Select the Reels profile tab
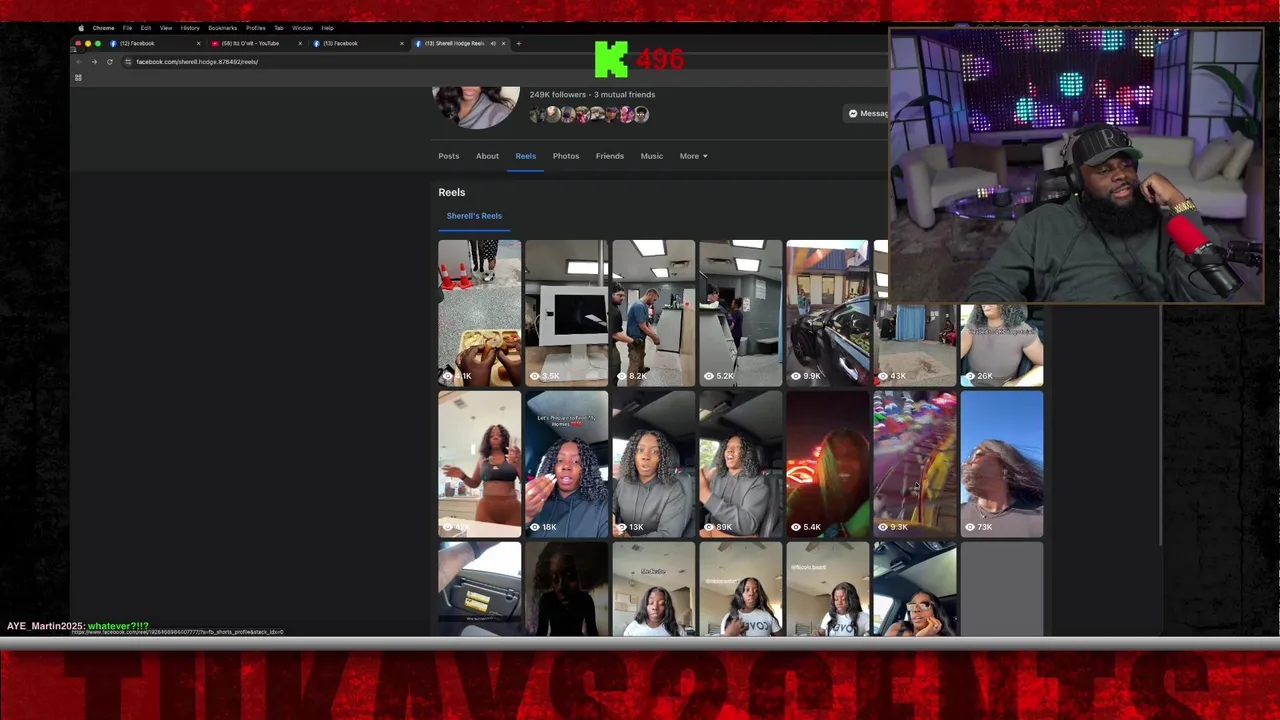This screenshot has width=1280, height=720. [526, 156]
